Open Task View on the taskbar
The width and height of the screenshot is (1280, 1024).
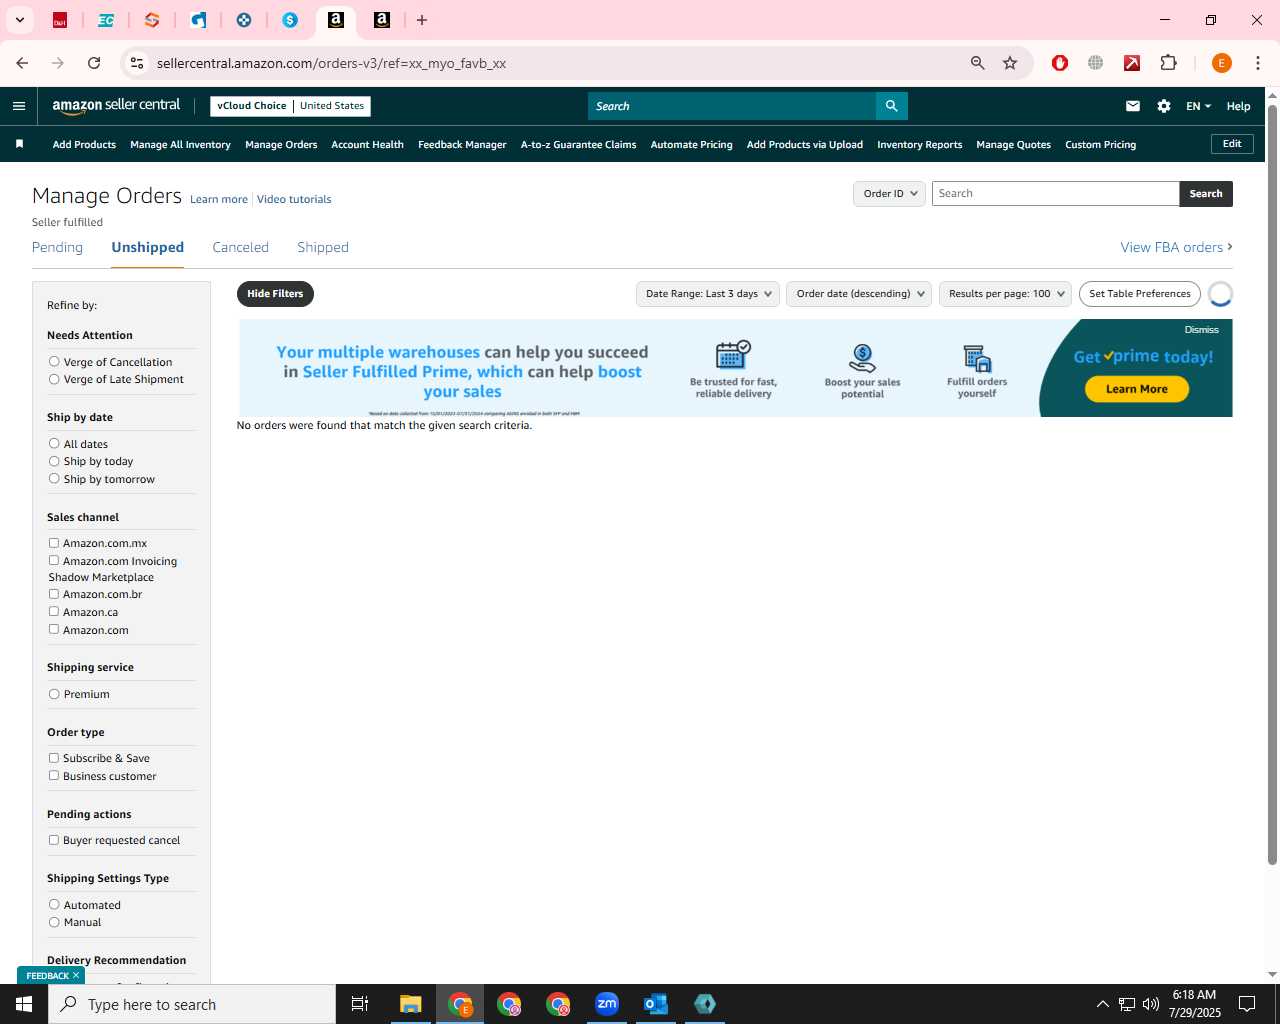click(x=360, y=1004)
